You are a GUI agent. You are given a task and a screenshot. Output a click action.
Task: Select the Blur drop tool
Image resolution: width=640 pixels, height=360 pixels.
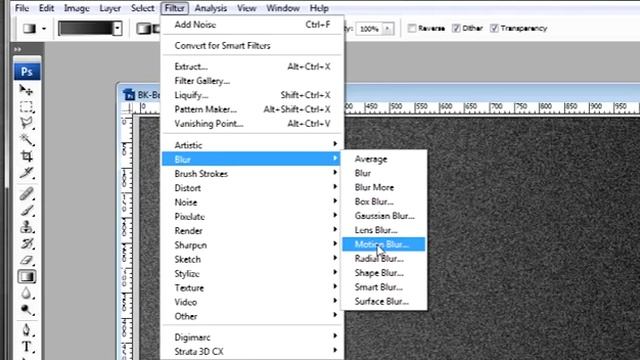[x=27, y=293]
